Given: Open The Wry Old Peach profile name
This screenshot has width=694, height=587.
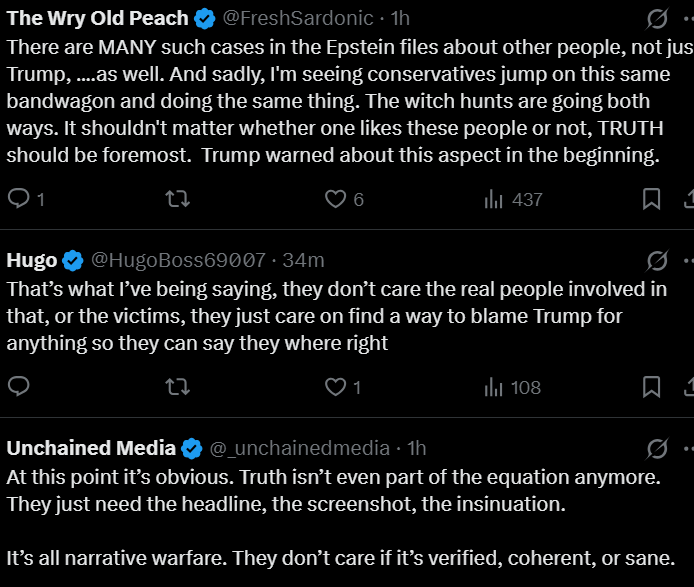Looking at the screenshot, I should click(97, 19).
